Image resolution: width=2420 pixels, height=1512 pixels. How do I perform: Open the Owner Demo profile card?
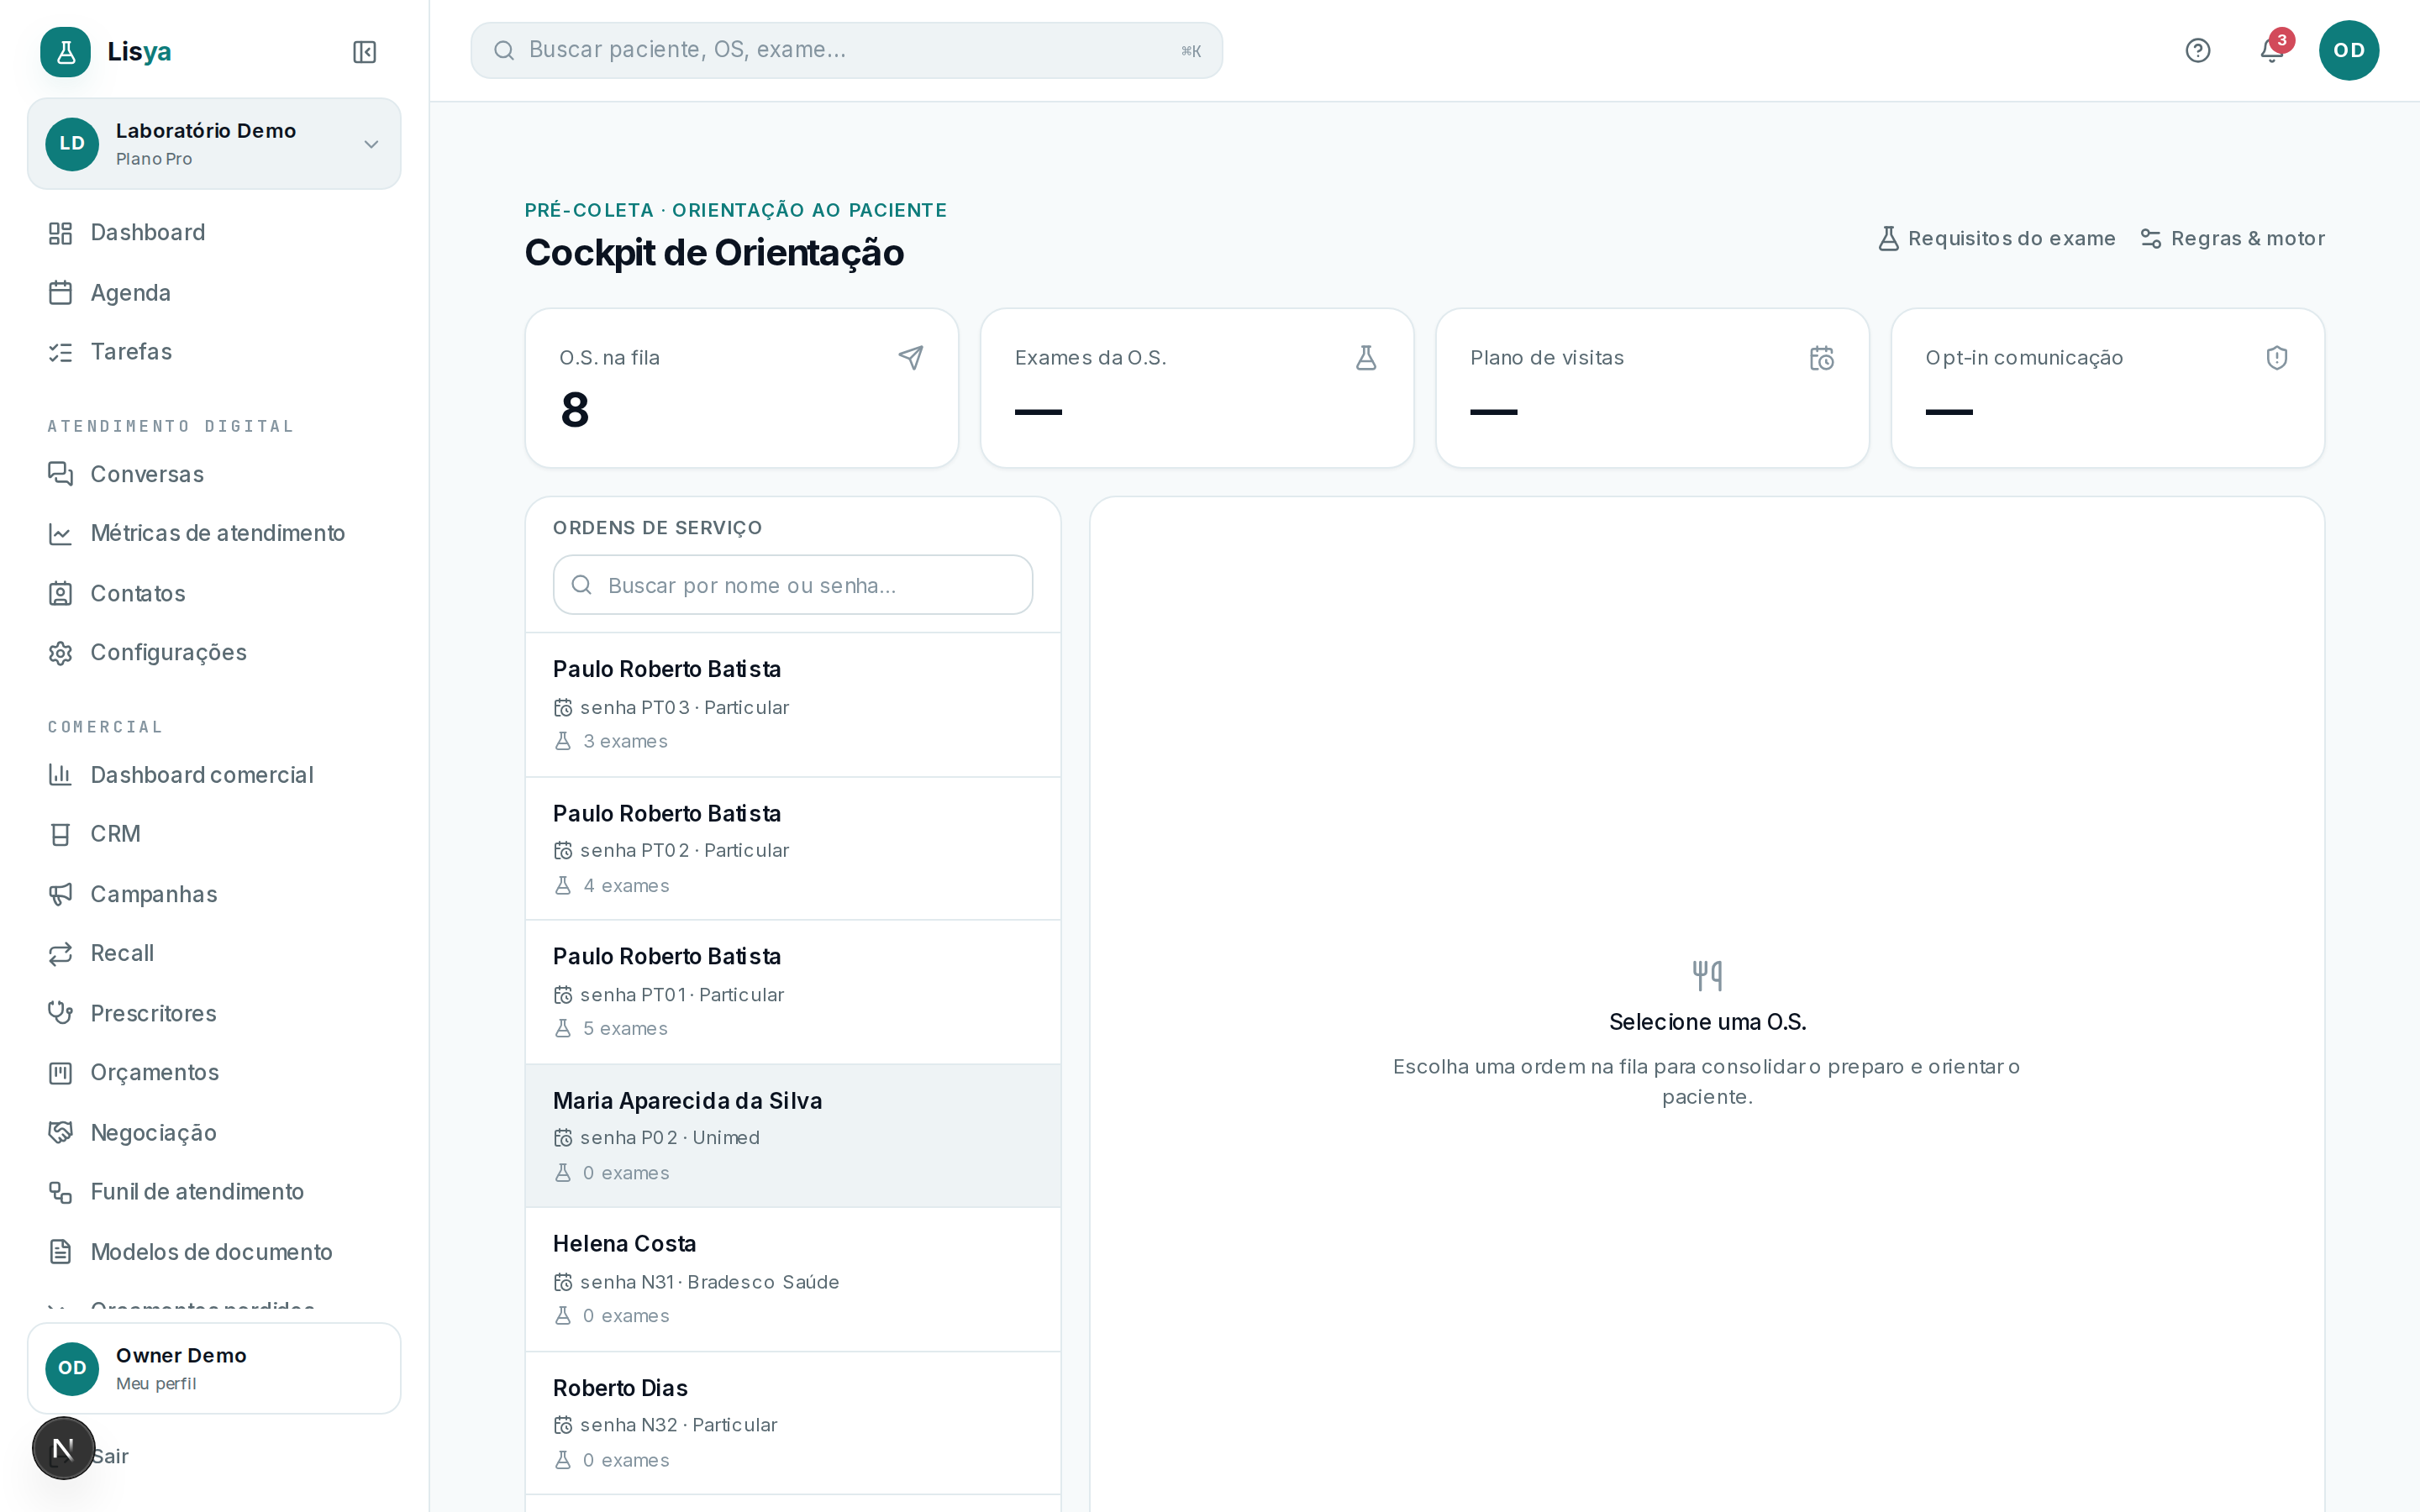[x=214, y=1367]
